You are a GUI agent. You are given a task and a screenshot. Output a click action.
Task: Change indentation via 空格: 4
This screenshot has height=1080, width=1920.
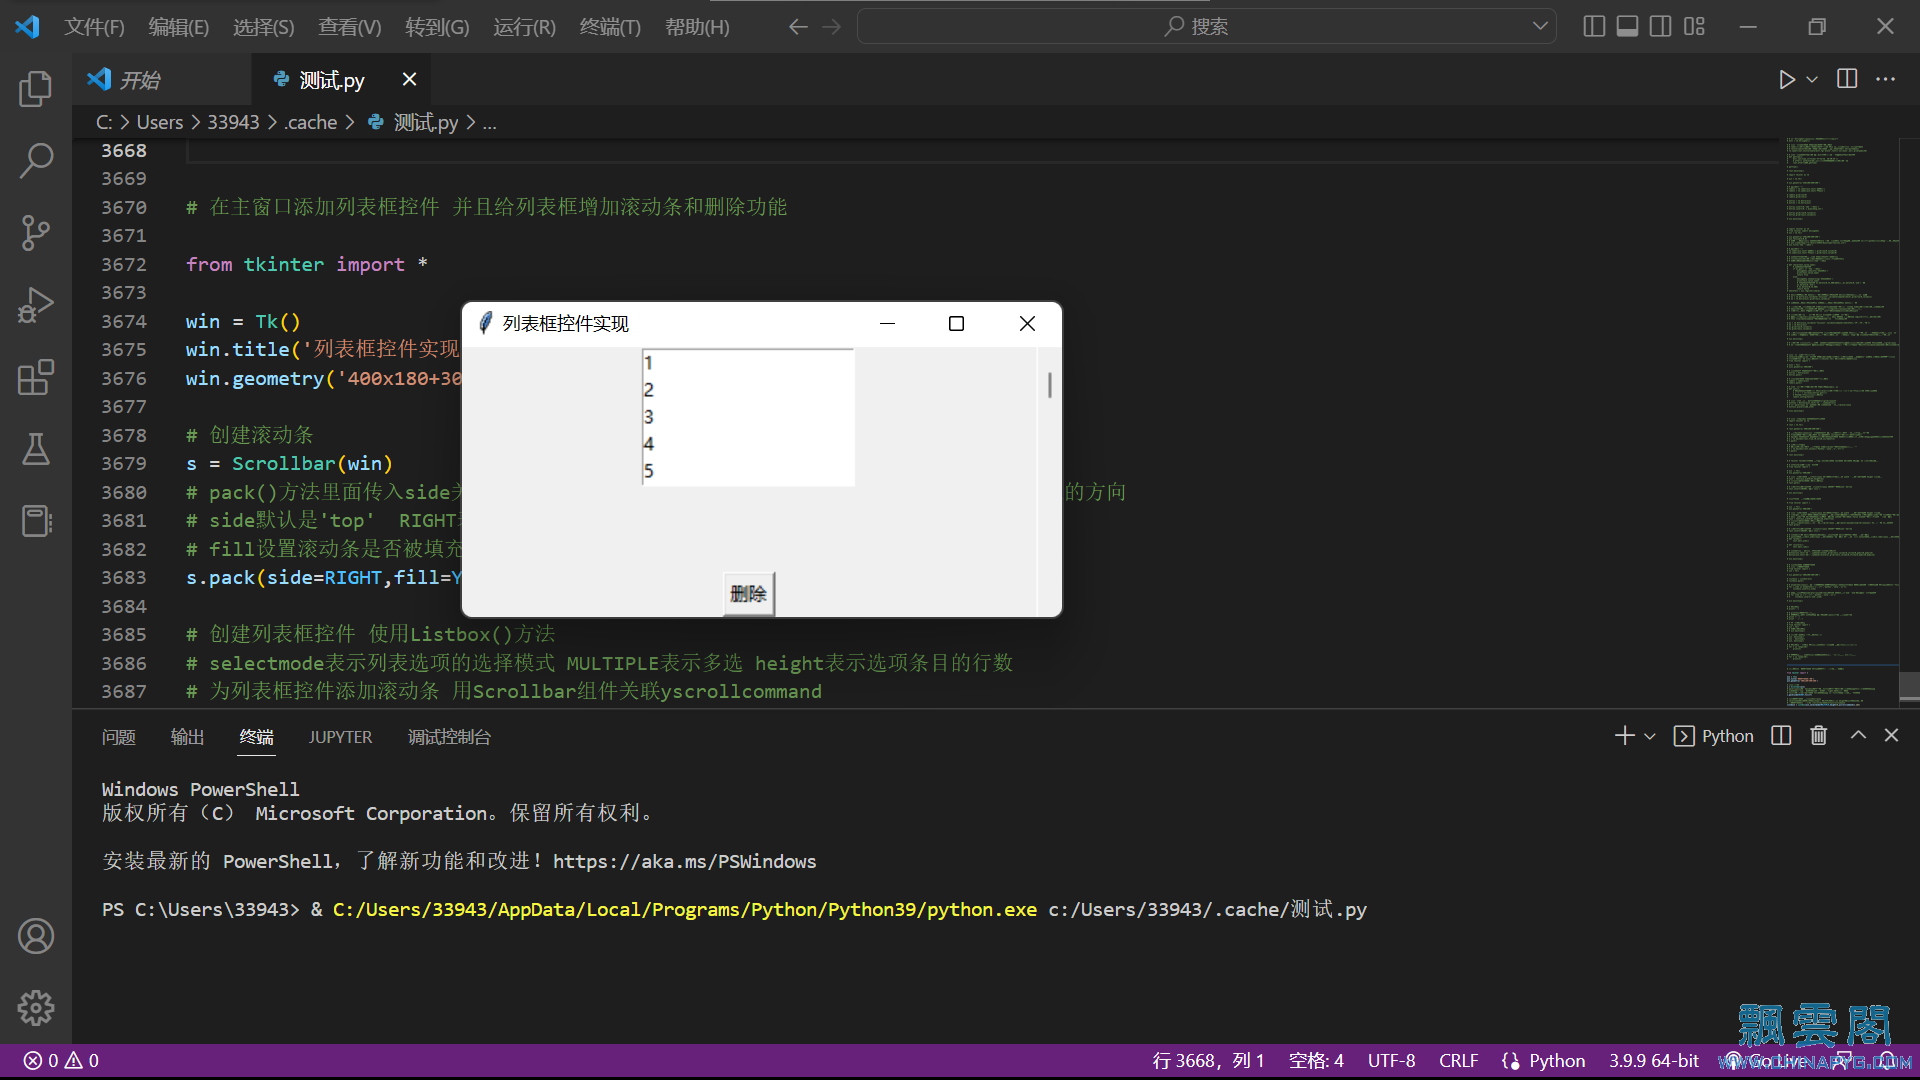(1316, 1061)
